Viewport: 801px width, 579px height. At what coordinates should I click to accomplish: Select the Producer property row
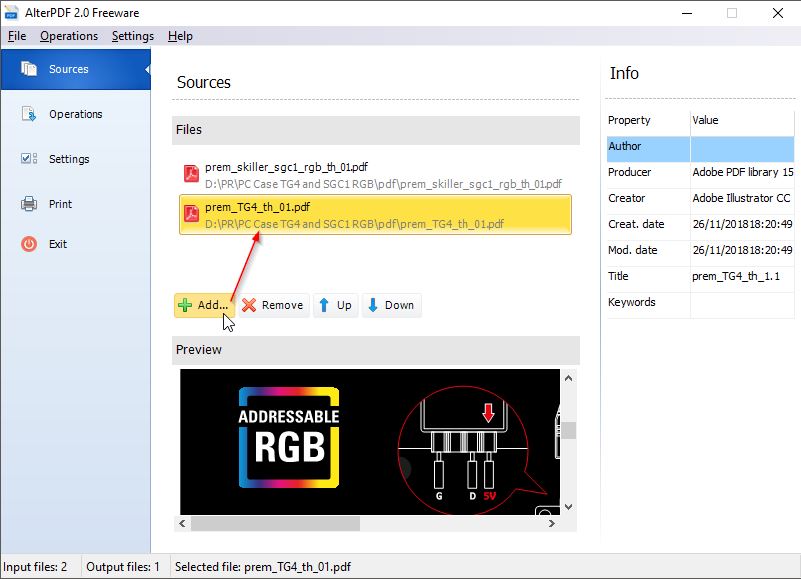[700, 175]
